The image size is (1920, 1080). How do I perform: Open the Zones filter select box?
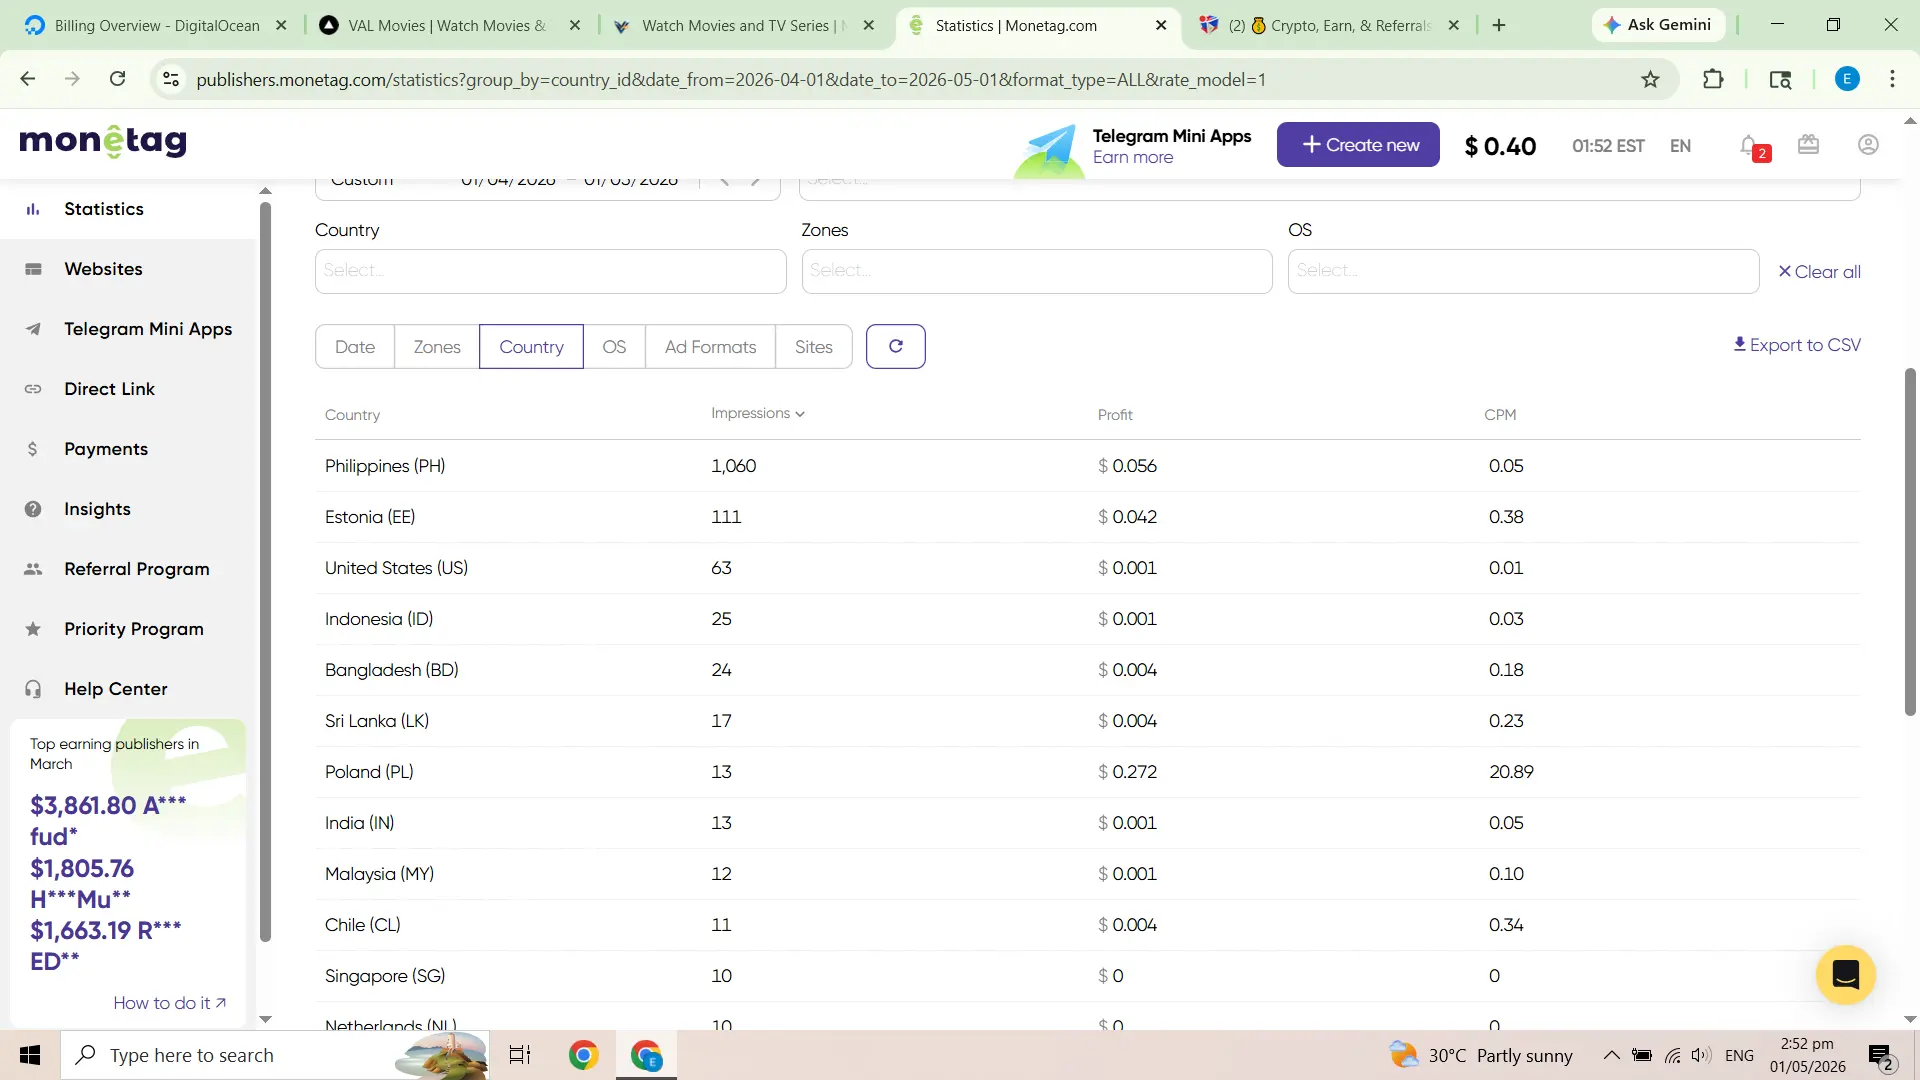click(x=1037, y=271)
